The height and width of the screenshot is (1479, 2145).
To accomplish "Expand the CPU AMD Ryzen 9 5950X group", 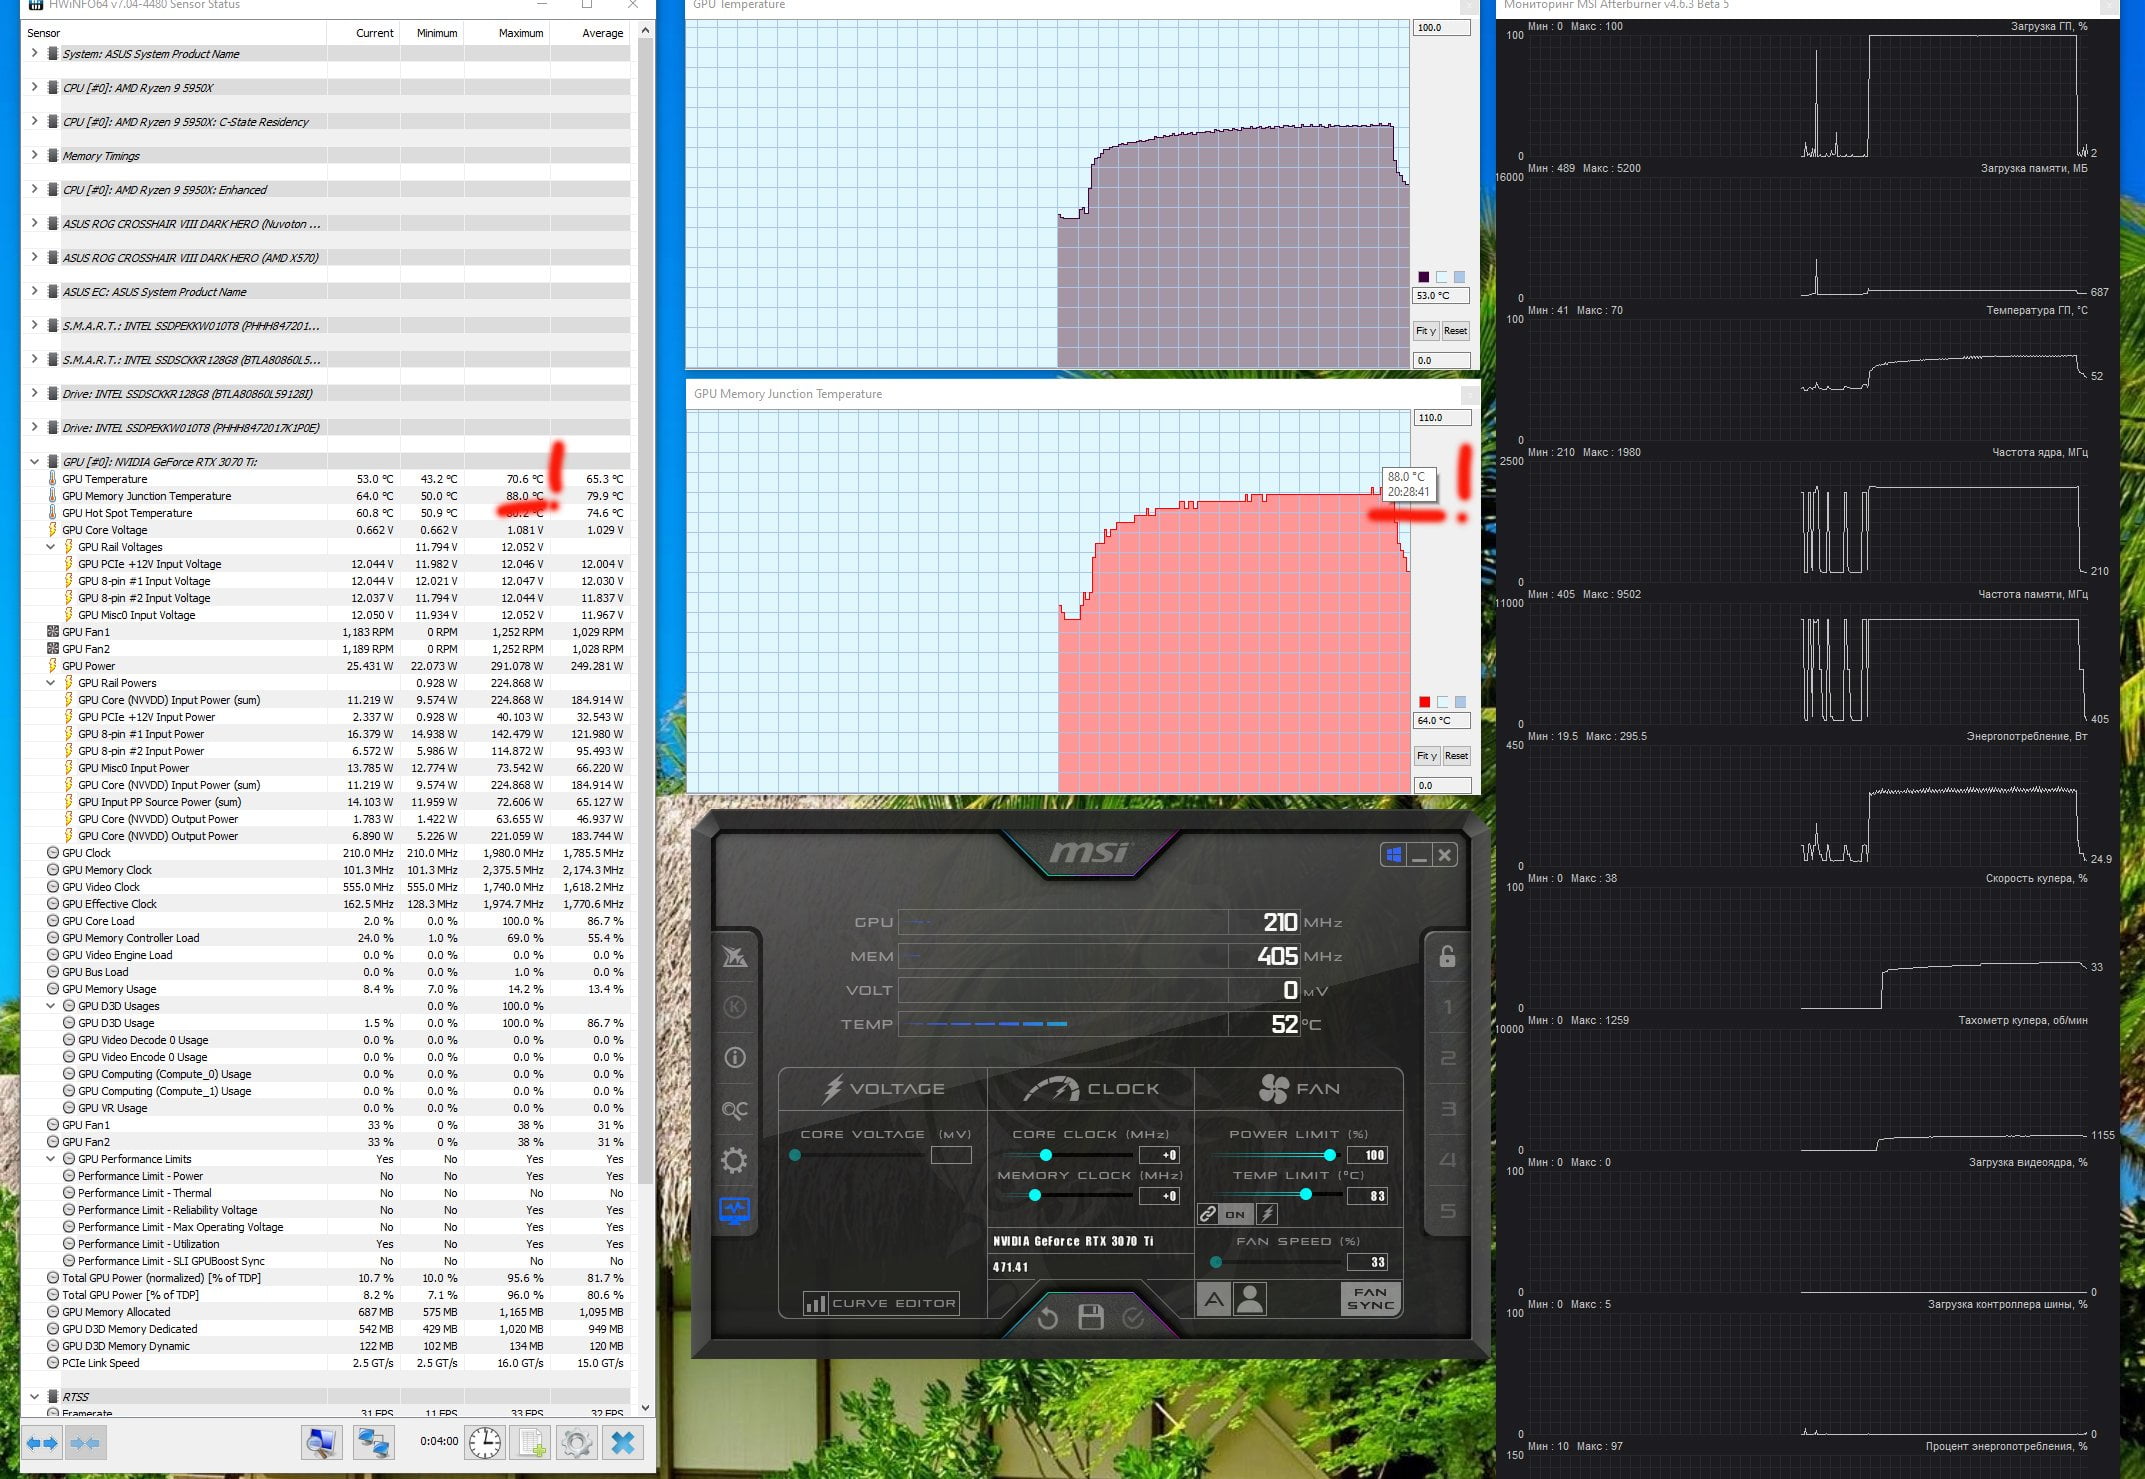I will click(35, 88).
